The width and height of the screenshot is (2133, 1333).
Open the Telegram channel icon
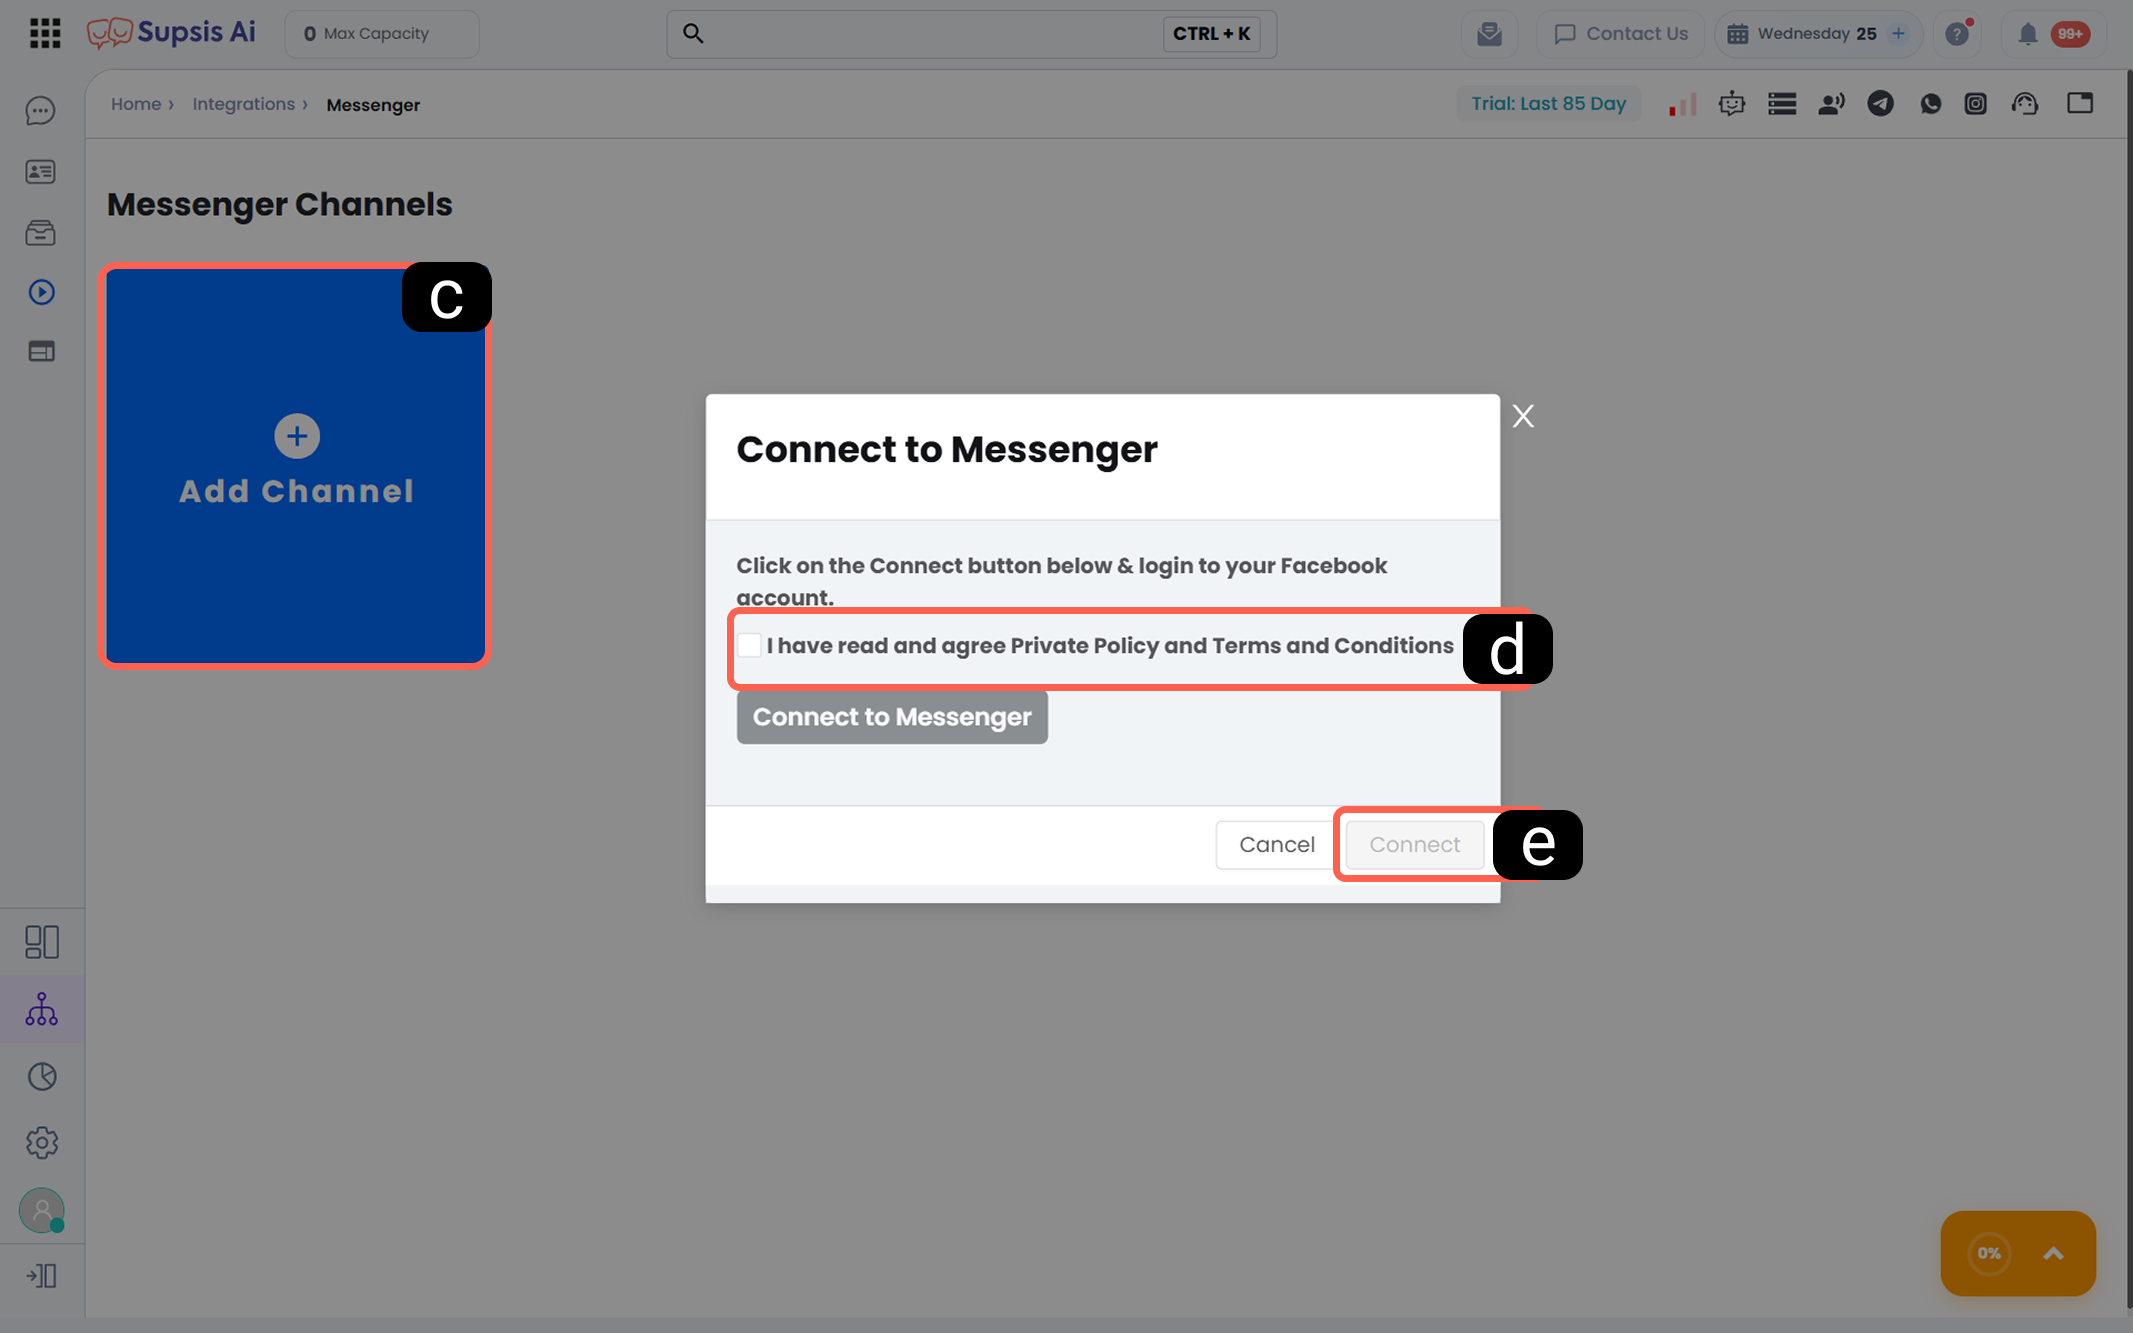point(1880,104)
